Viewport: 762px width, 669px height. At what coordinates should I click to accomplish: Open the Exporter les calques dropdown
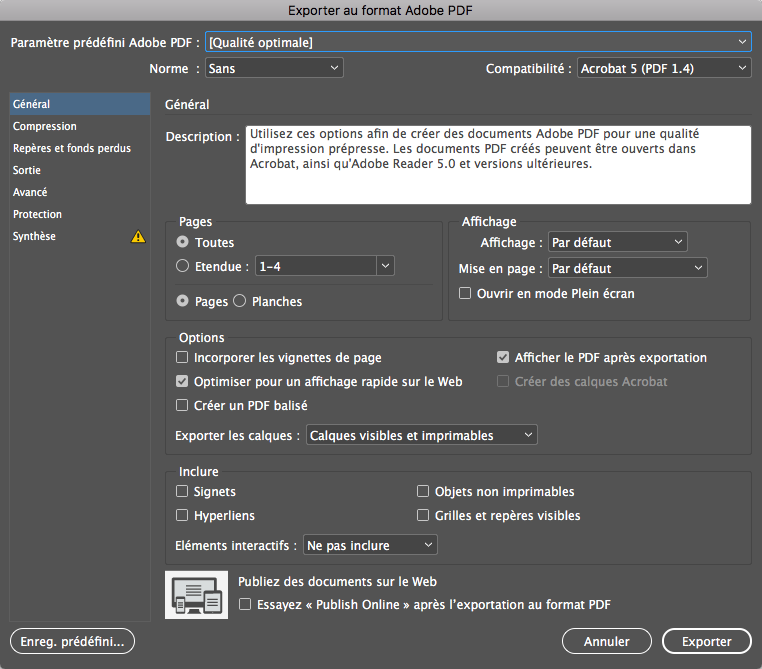[421, 435]
